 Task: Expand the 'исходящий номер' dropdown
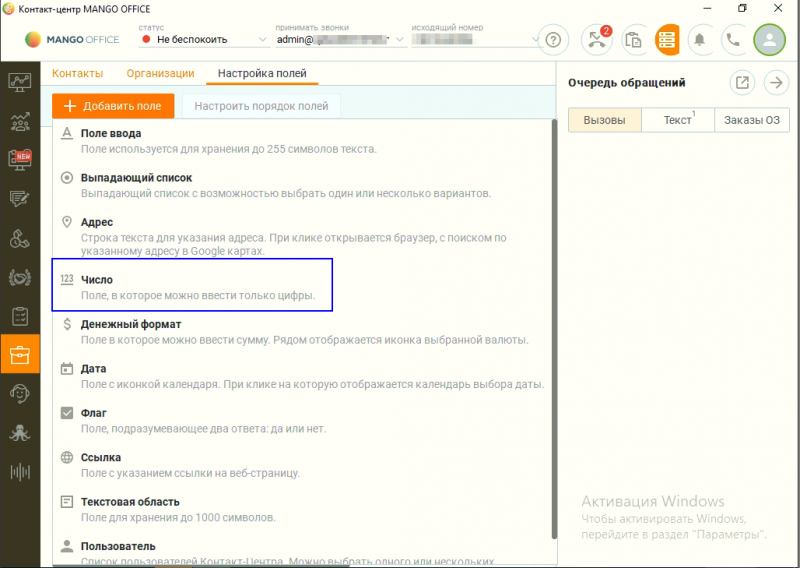click(x=474, y=40)
